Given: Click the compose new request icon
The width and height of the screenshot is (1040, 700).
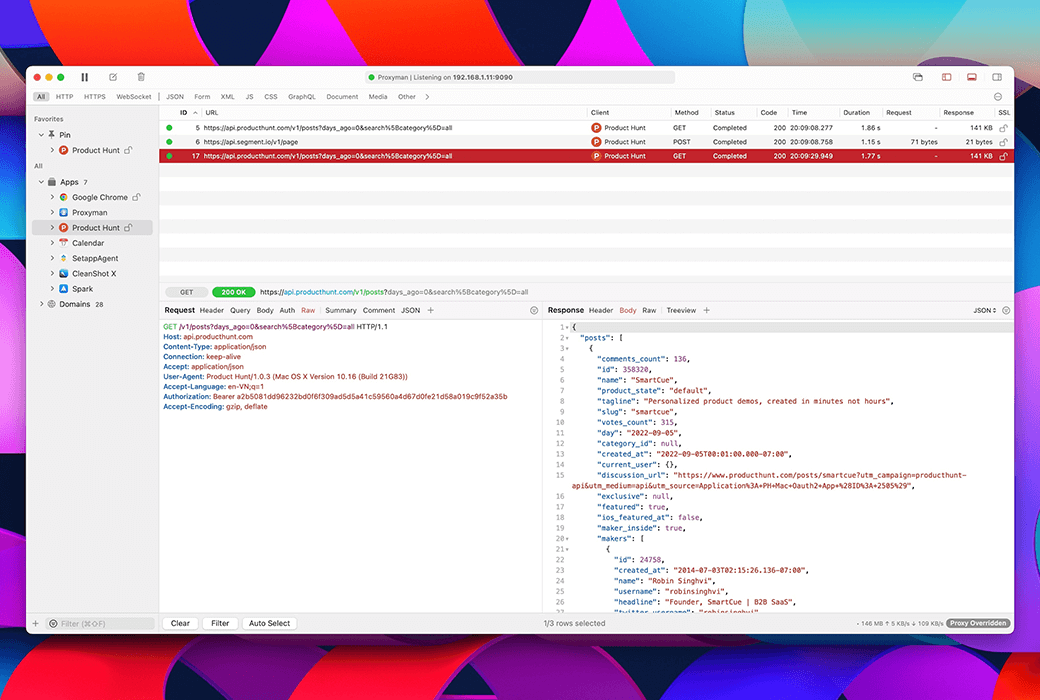Looking at the screenshot, I should coord(113,77).
